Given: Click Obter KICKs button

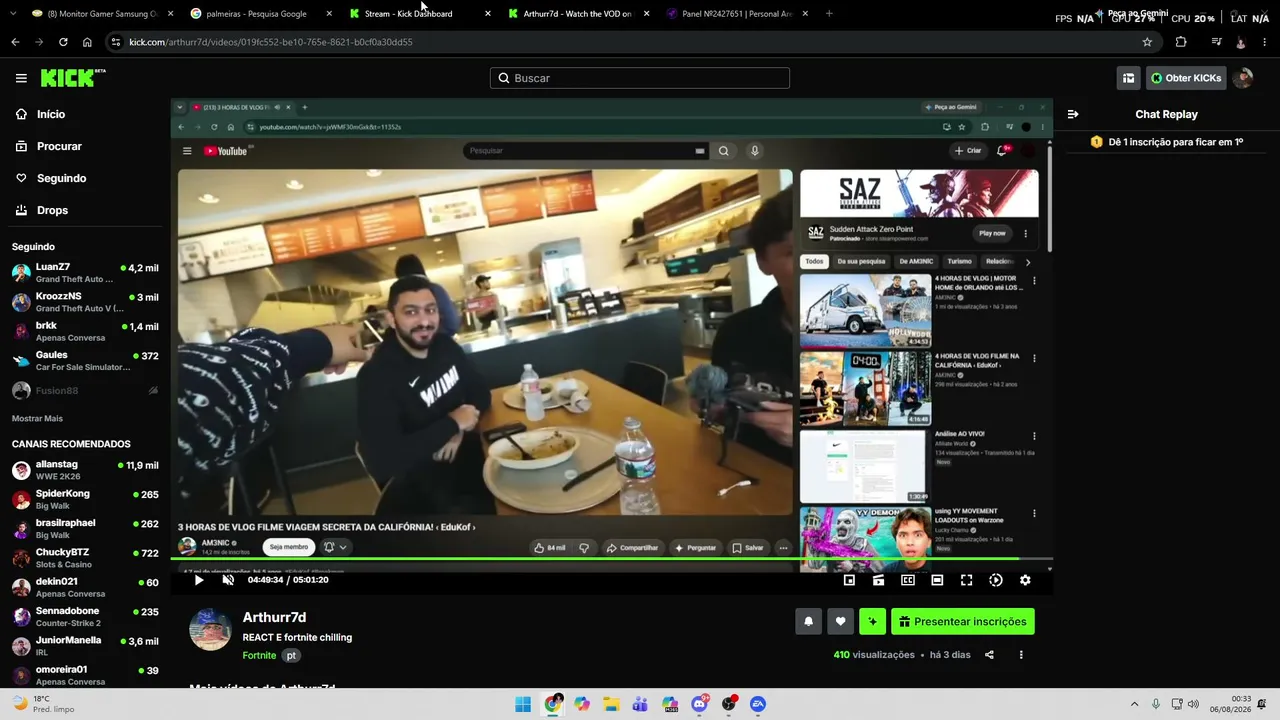Looking at the screenshot, I should click(1186, 78).
